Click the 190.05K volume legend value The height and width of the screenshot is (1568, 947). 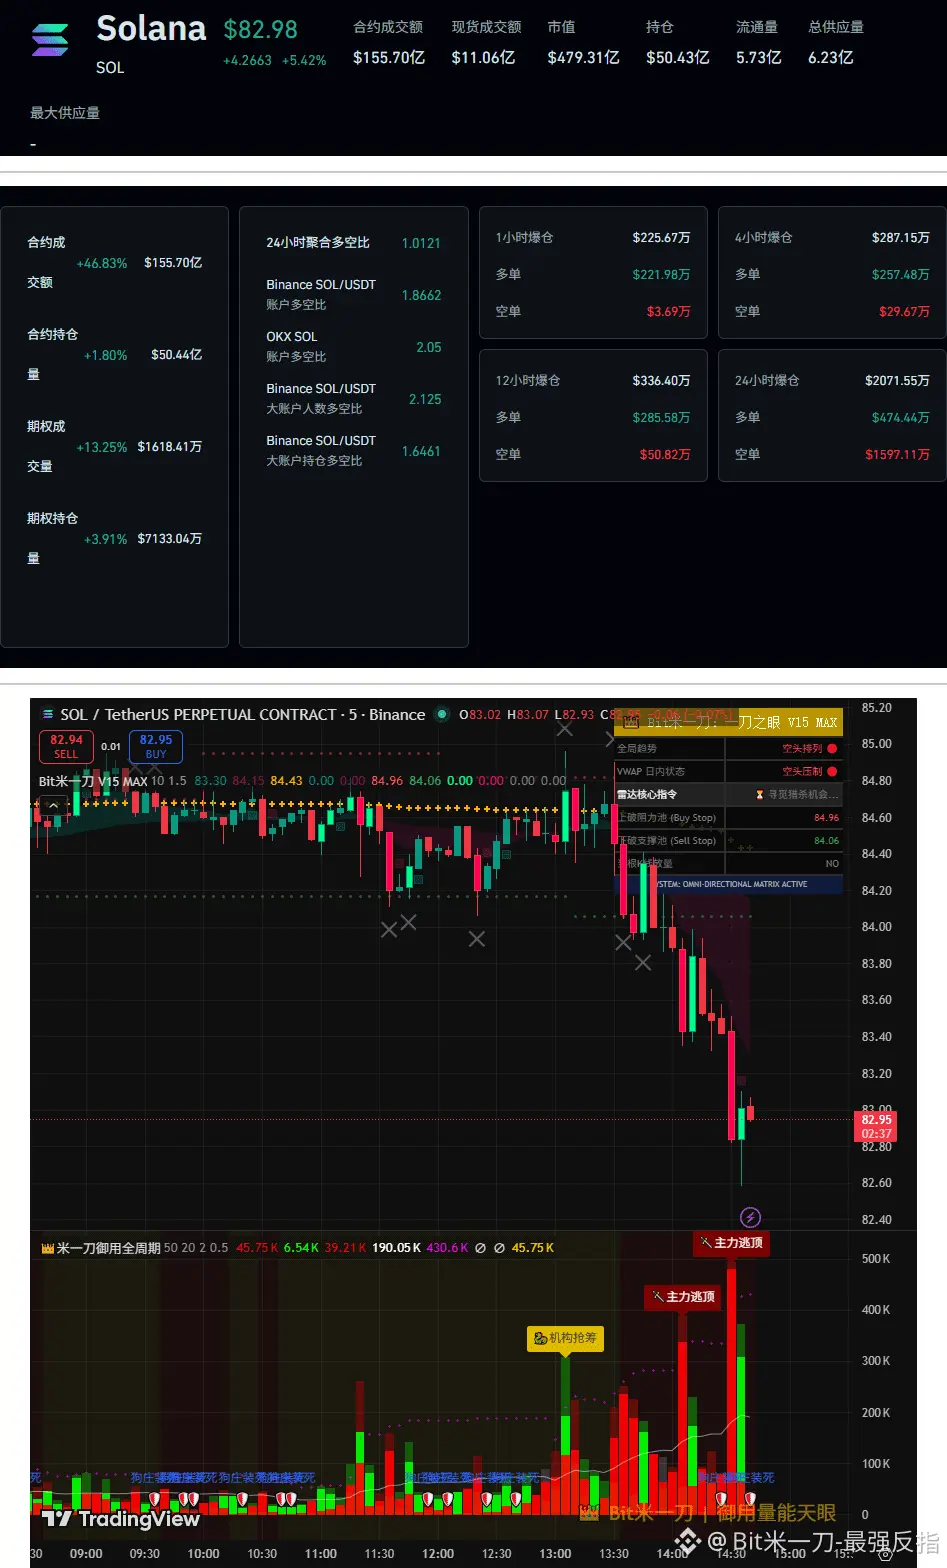[x=396, y=1248]
